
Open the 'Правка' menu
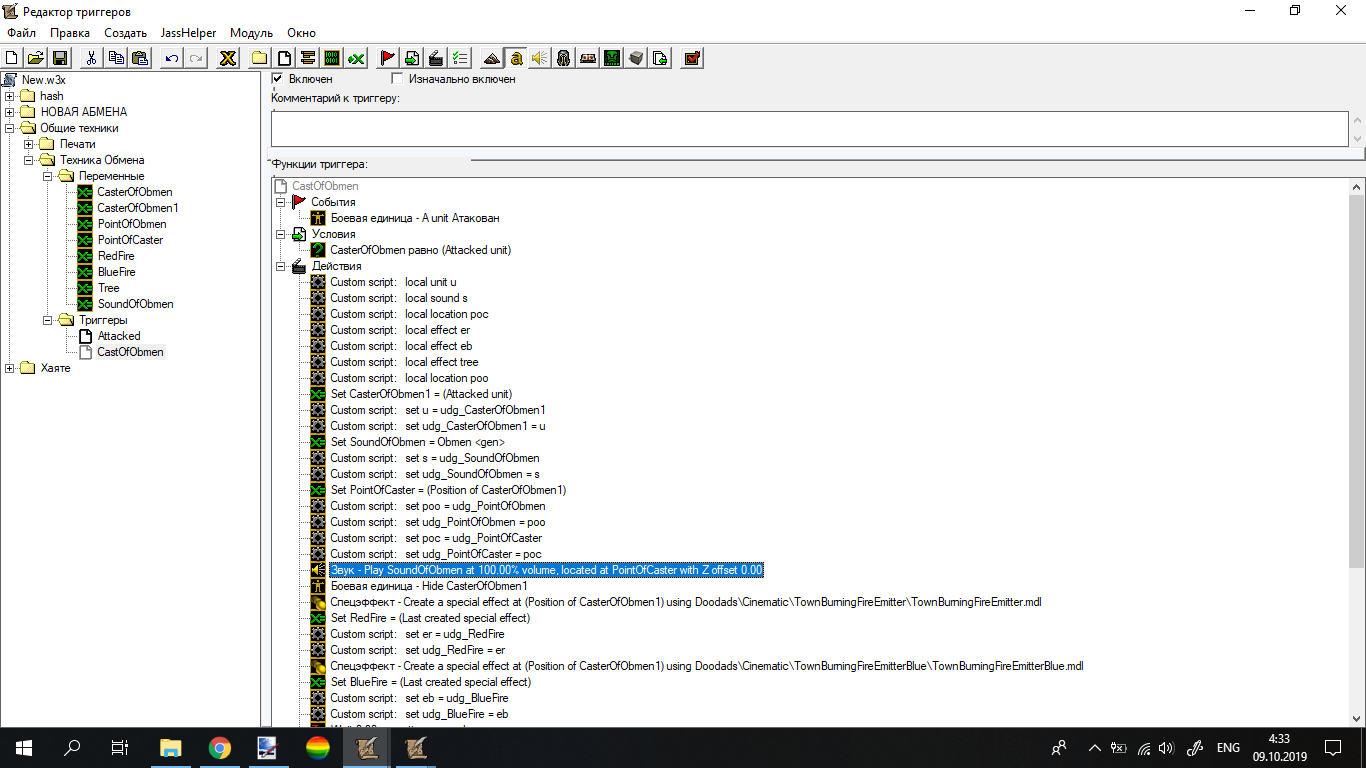70,33
